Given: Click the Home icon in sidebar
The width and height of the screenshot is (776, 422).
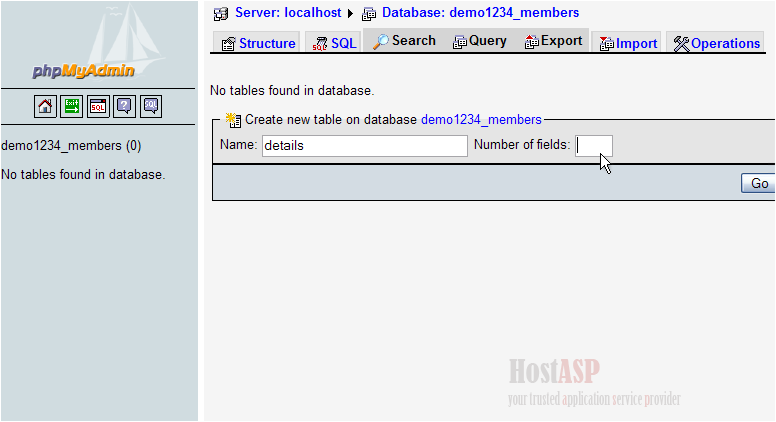Looking at the screenshot, I should click(46, 106).
